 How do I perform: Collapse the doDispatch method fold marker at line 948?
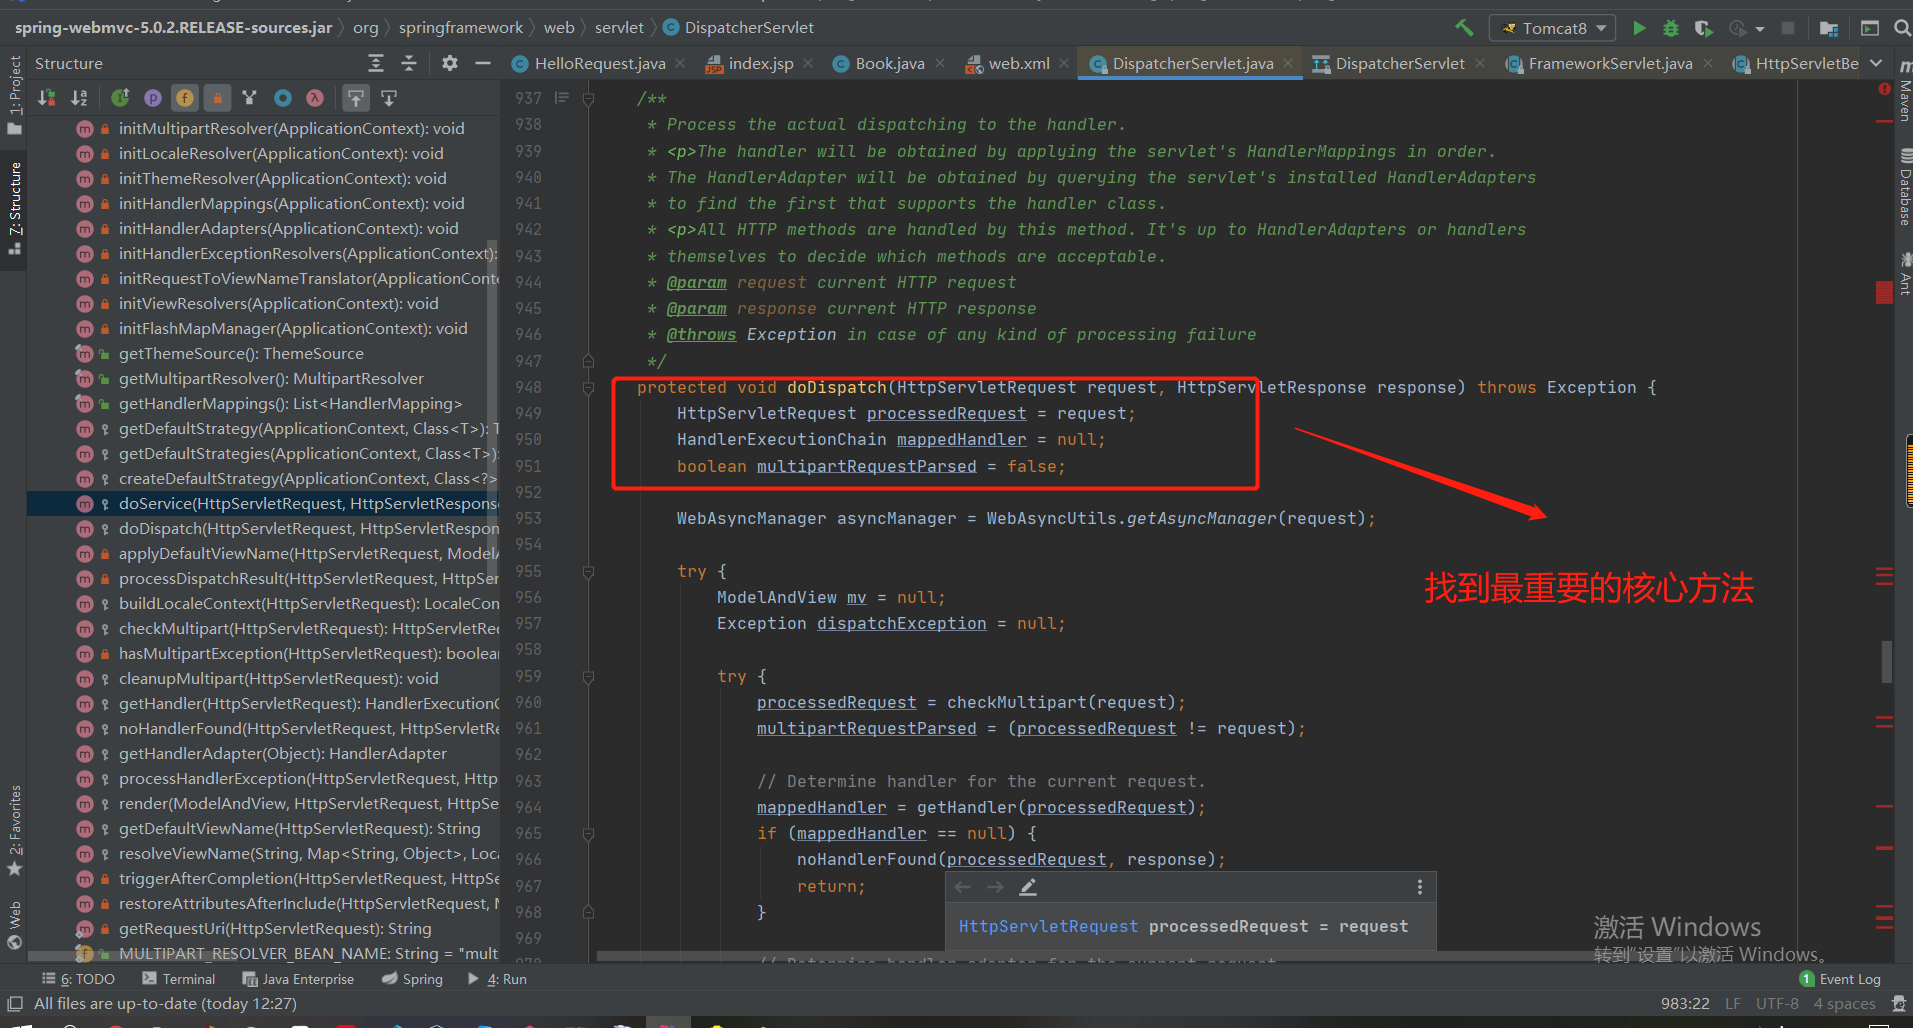588,387
